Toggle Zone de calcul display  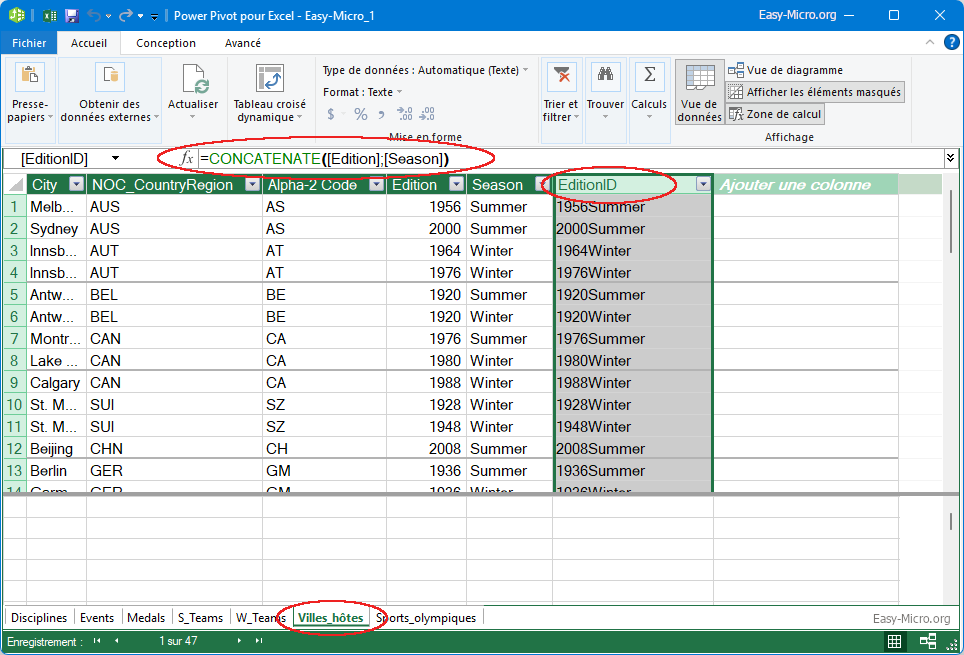[775, 114]
